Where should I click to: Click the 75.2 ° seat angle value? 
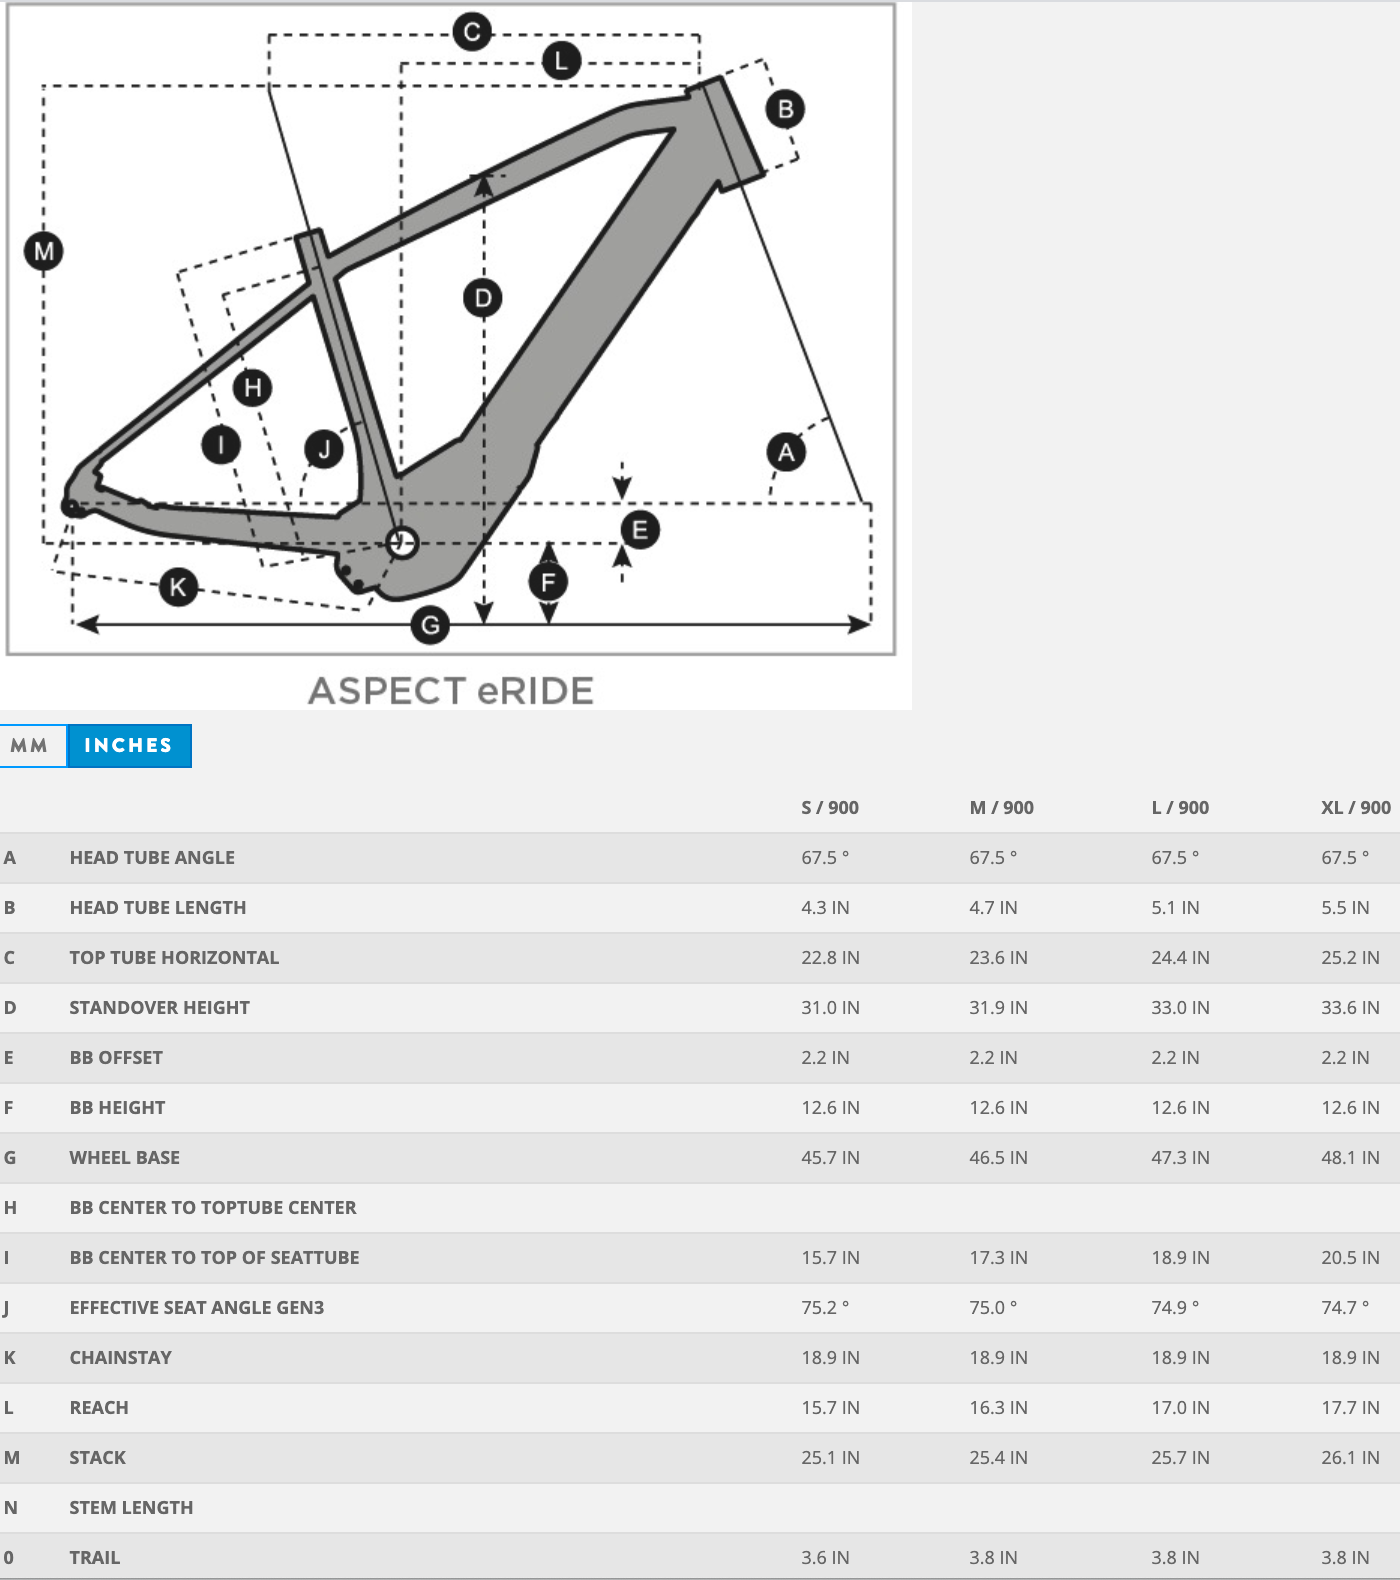(825, 1308)
